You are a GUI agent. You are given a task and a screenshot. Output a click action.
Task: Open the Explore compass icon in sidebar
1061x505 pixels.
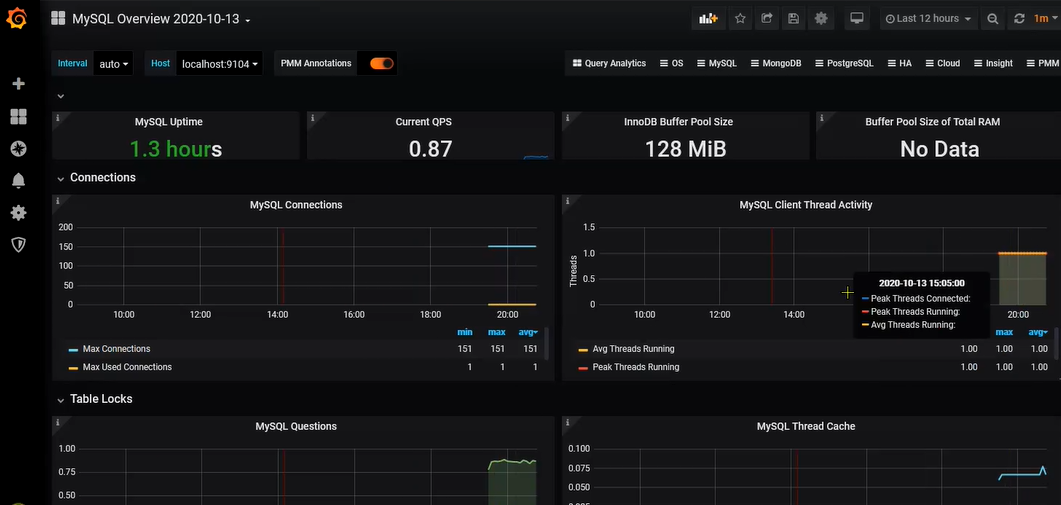tap(18, 149)
